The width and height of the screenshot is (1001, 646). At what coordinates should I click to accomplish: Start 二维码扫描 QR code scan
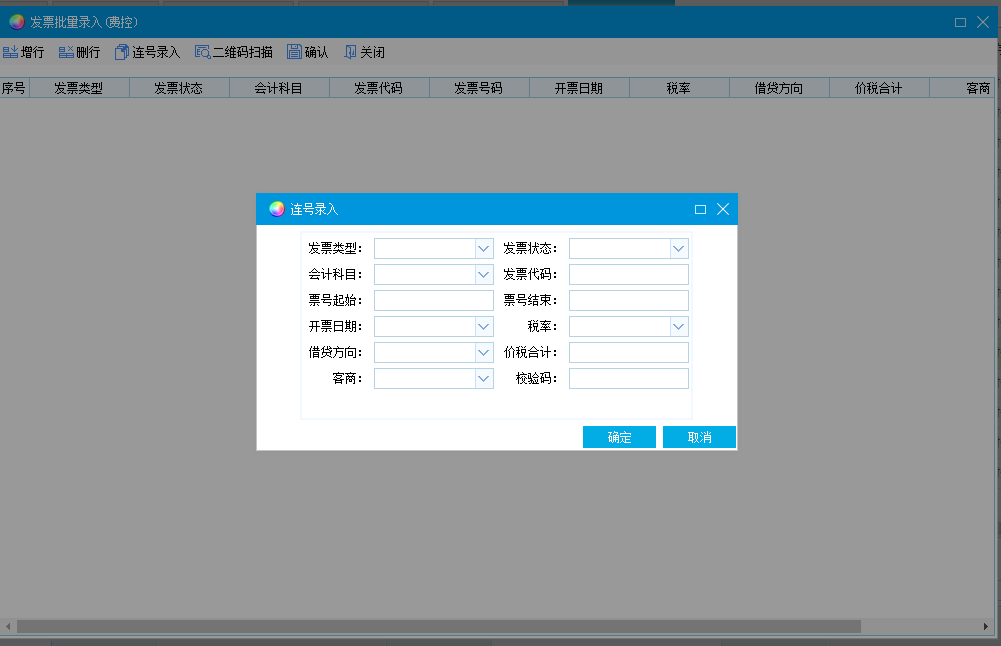coord(202,52)
